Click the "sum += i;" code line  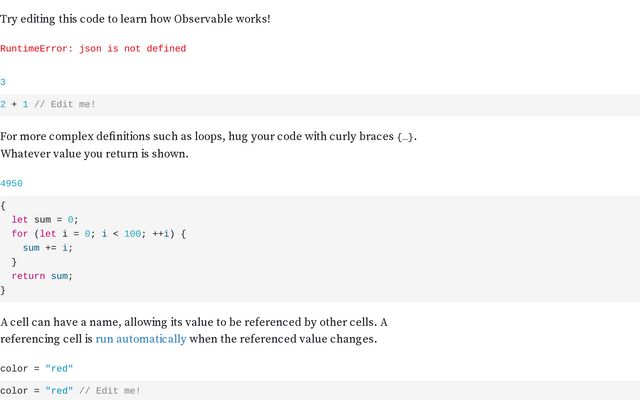48,248
